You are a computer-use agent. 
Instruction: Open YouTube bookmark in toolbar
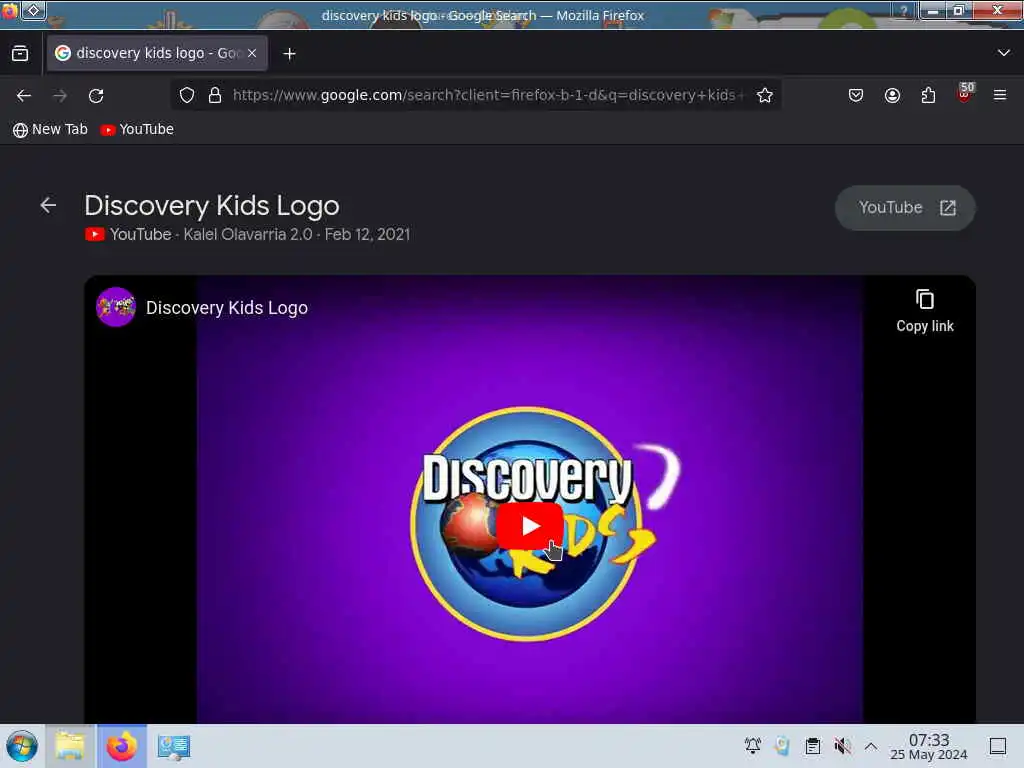click(137, 129)
